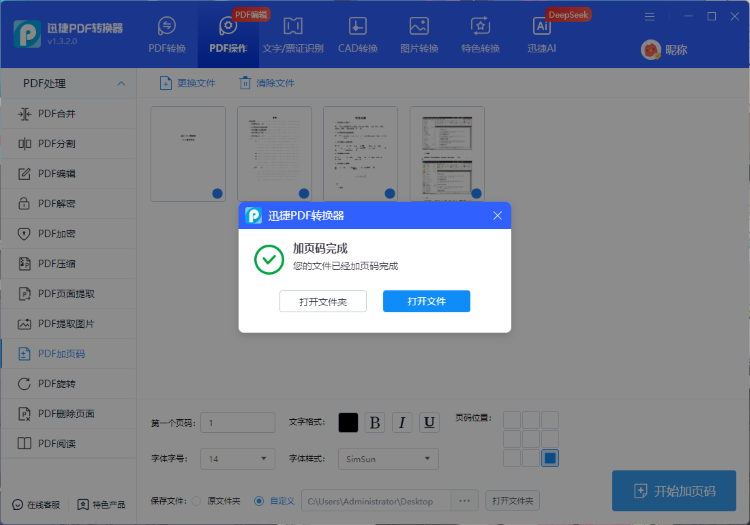Click the 第一个页码 input field
The width and height of the screenshot is (750, 525).
point(237,423)
